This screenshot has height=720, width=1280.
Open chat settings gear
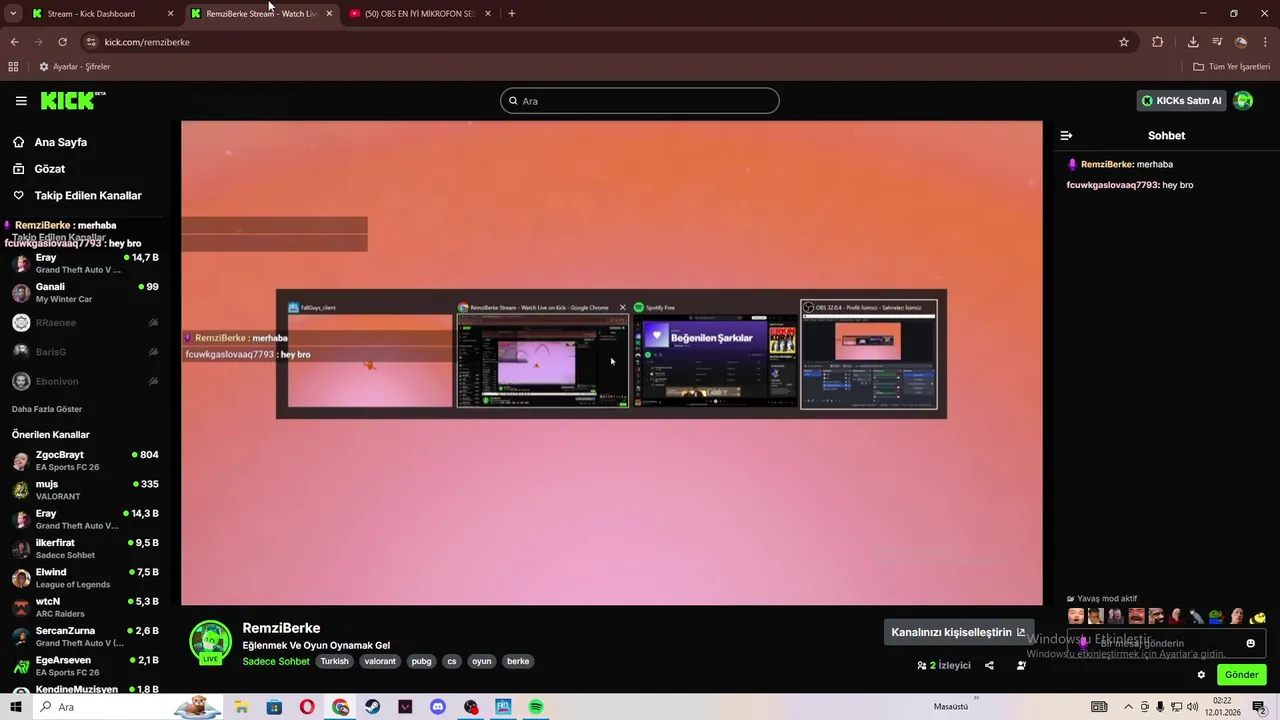click(1201, 675)
